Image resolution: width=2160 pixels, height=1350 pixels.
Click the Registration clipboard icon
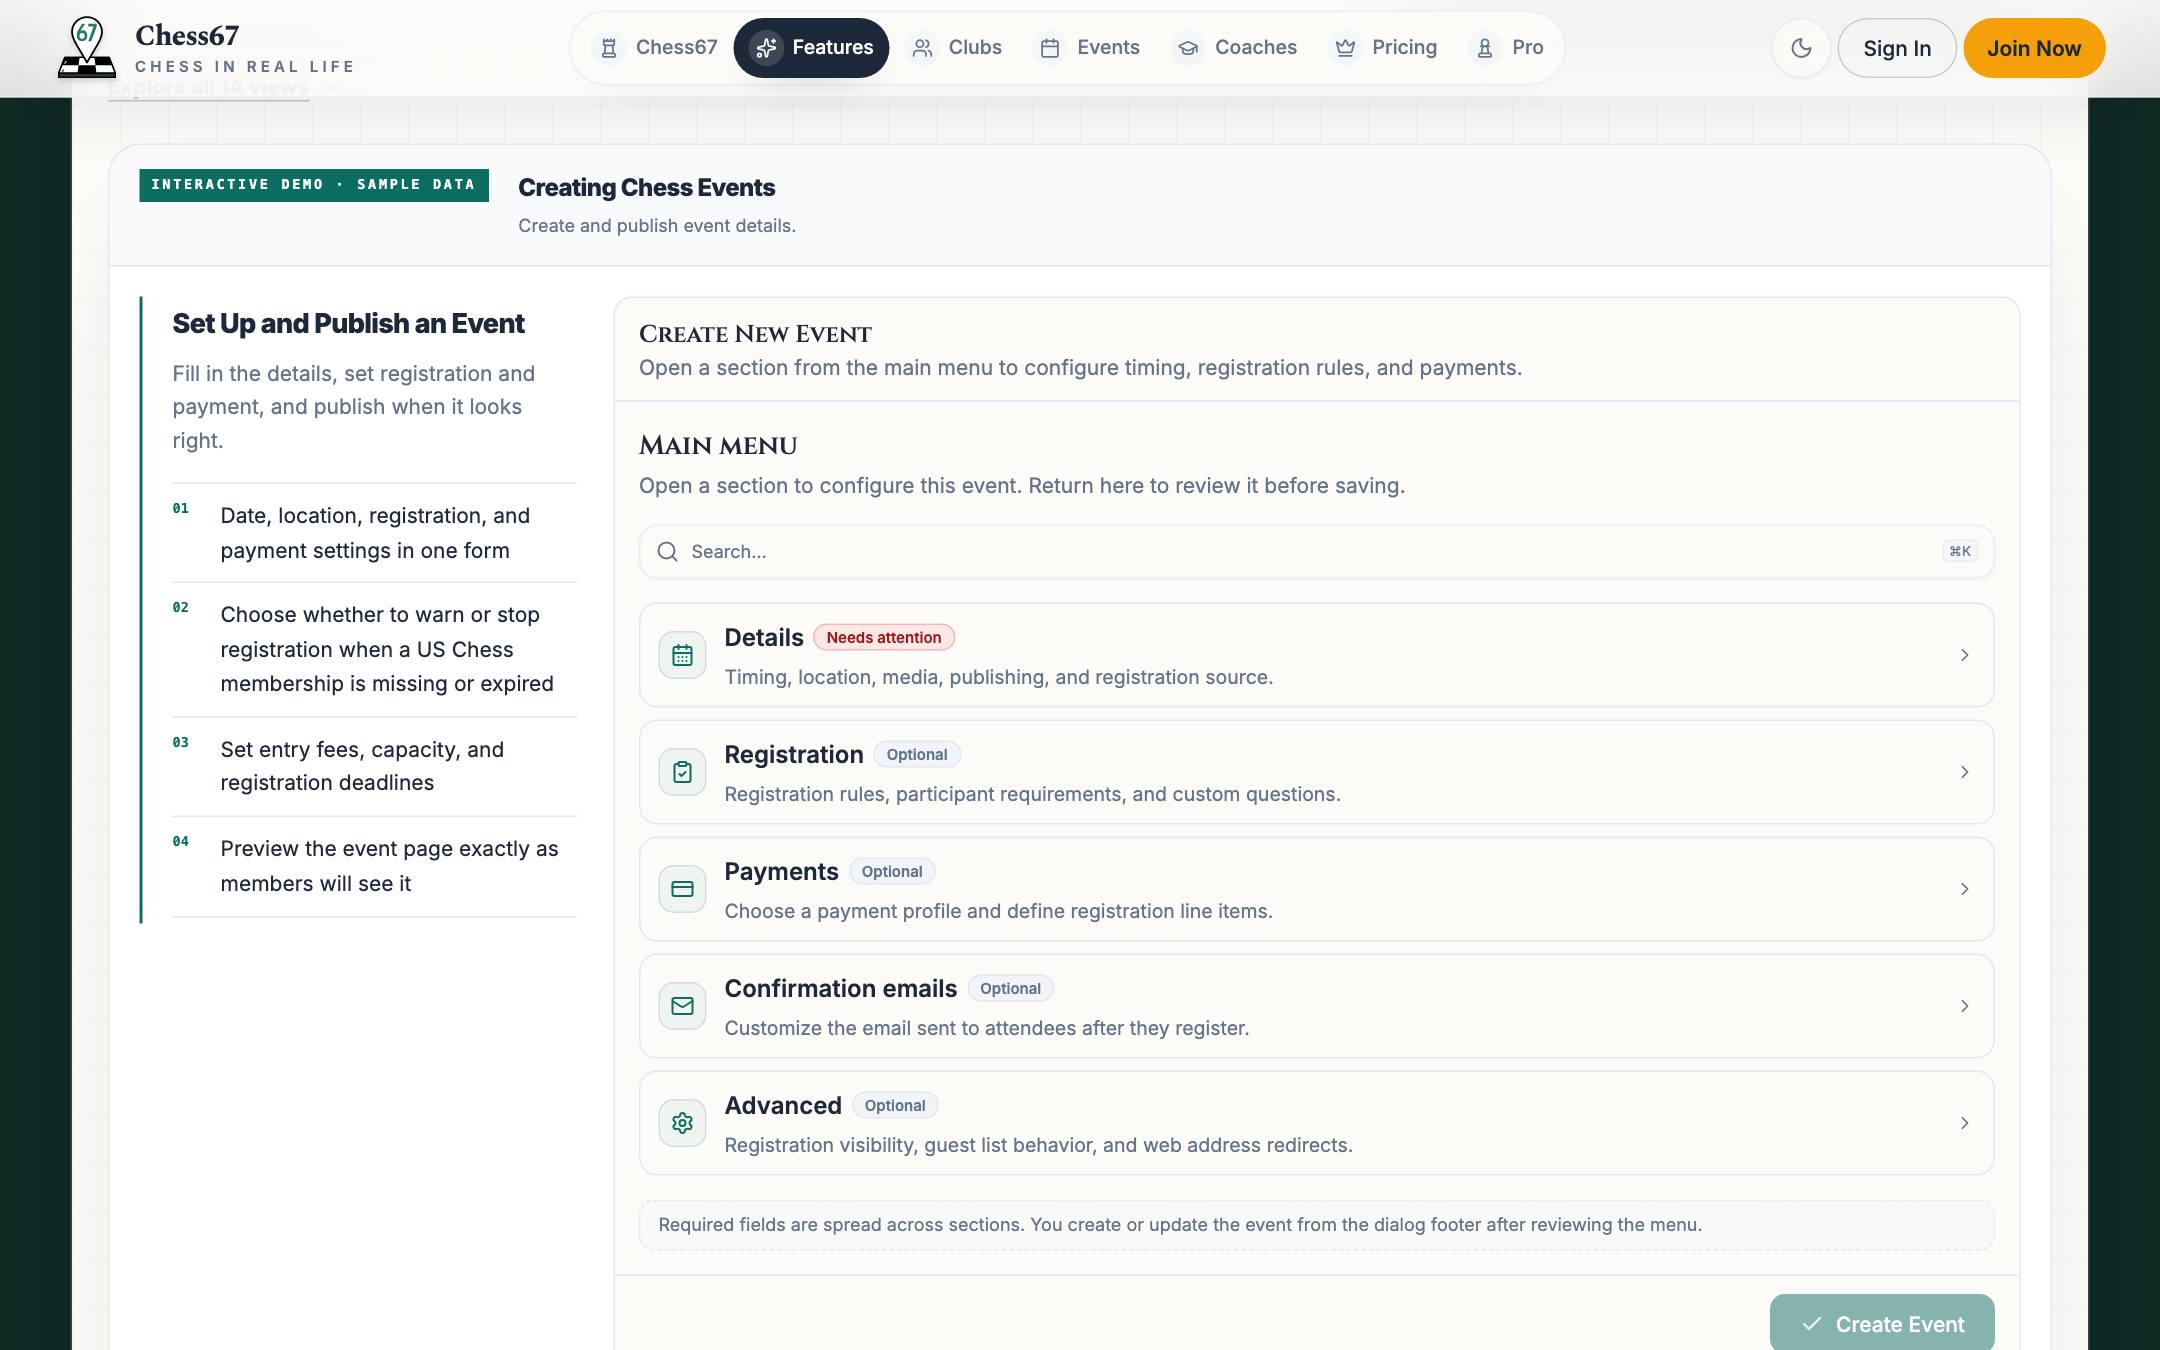[x=682, y=772]
